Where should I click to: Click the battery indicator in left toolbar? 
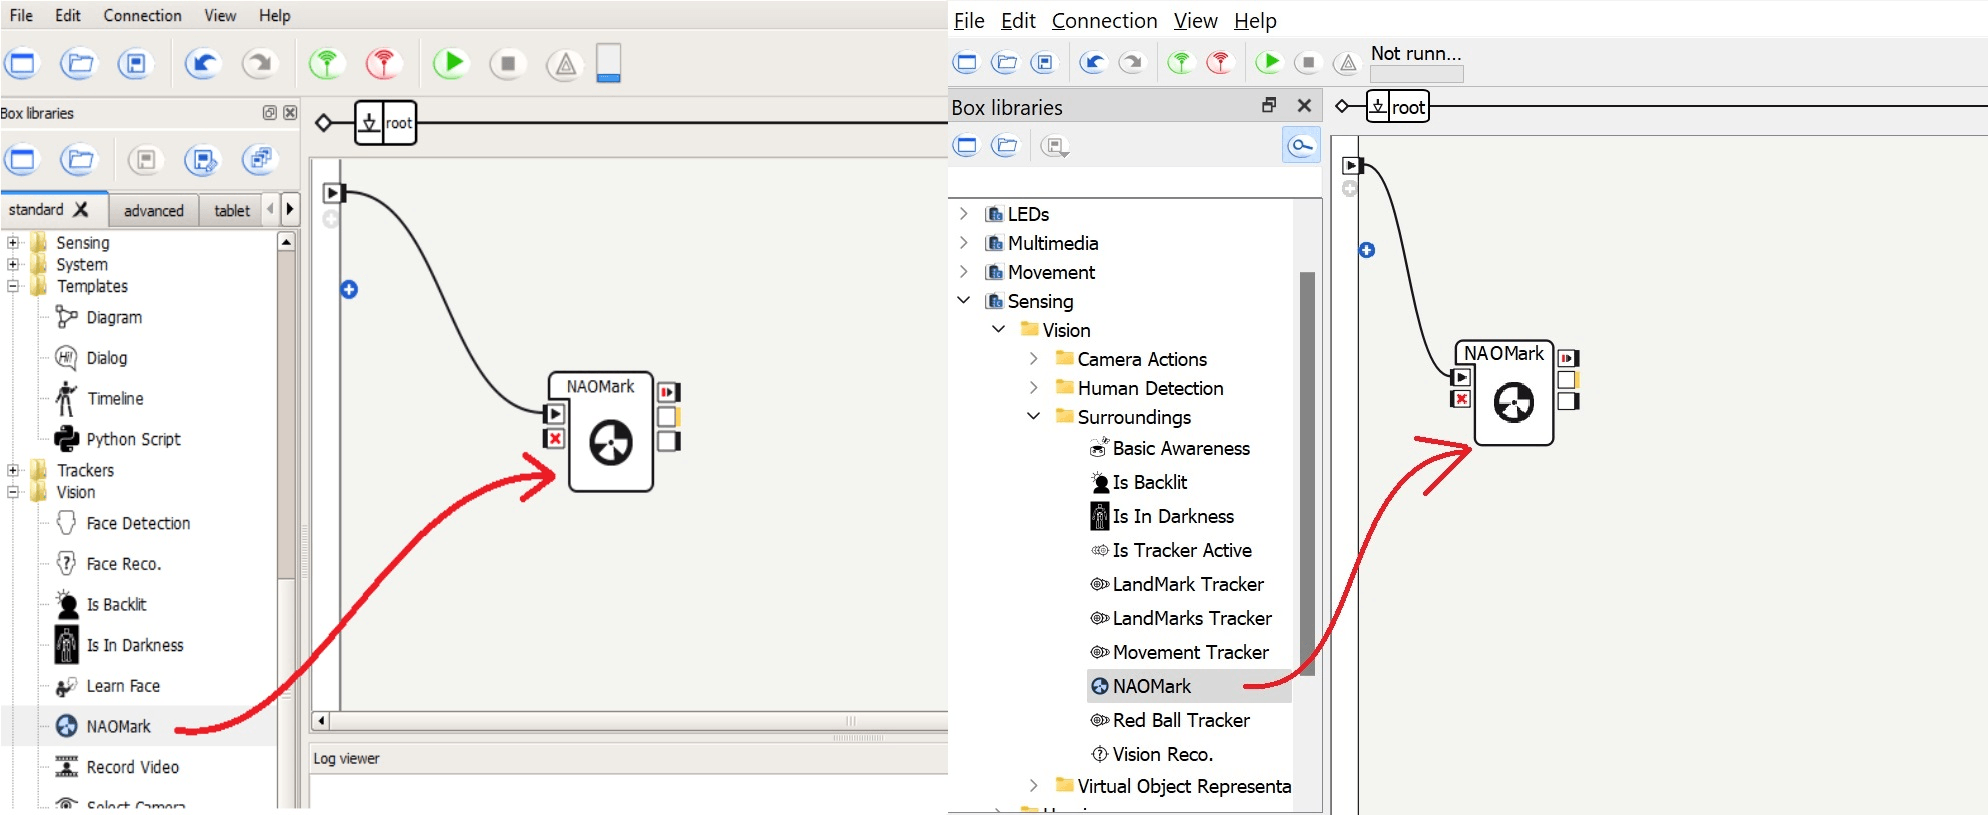coord(608,63)
